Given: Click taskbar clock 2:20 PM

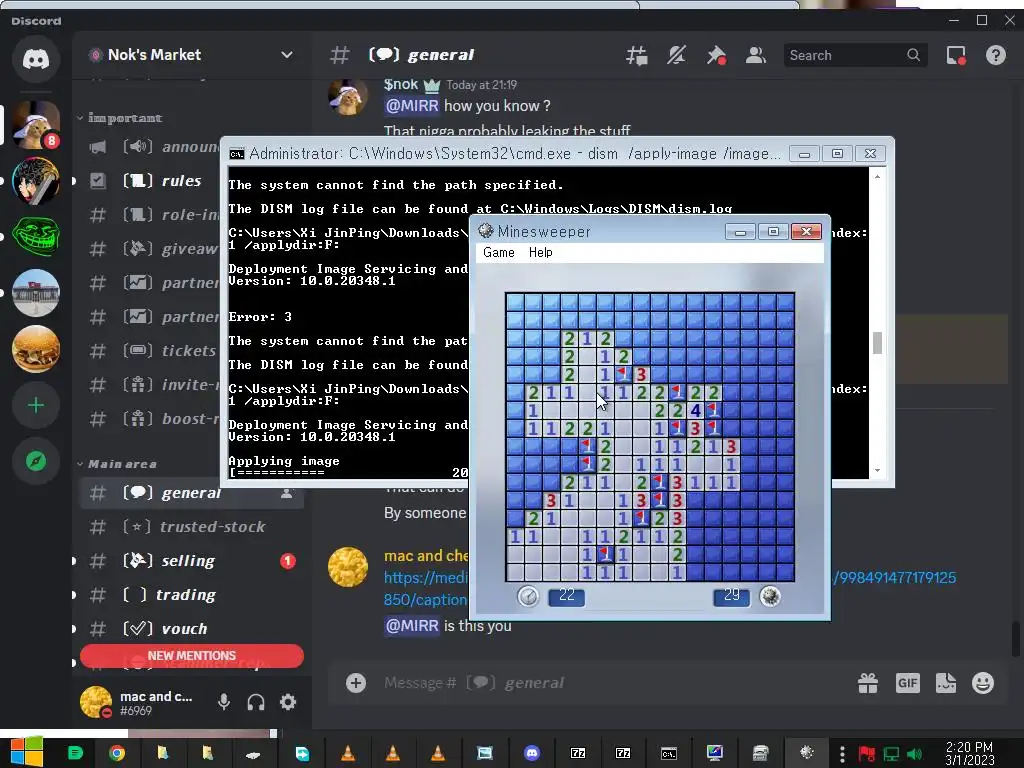Looking at the screenshot, I should [969, 753].
